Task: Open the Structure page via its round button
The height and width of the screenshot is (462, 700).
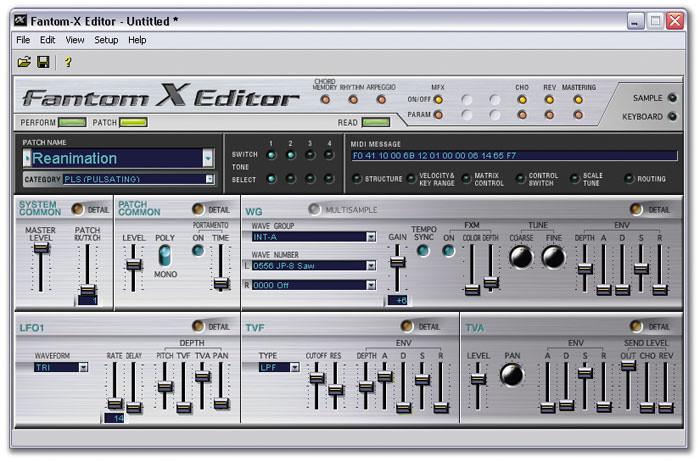Action: tap(357, 179)
